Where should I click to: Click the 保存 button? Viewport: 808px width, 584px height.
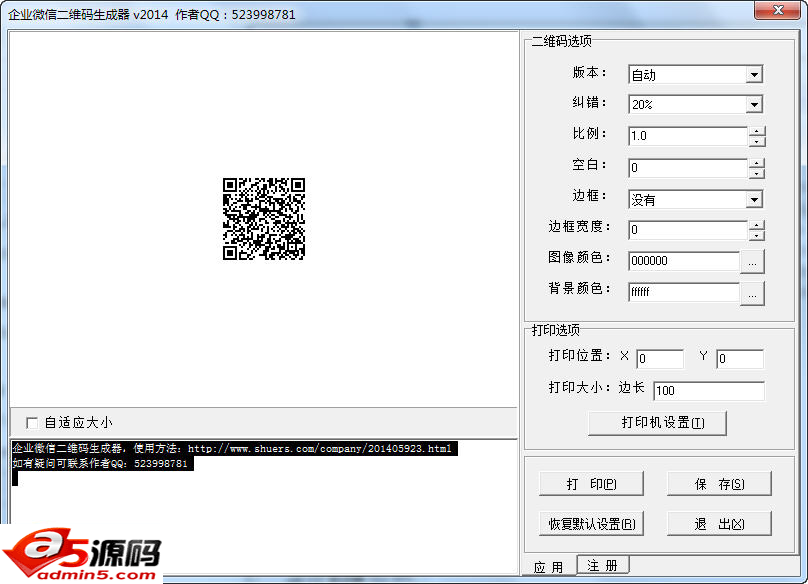[x=719, y=484]
